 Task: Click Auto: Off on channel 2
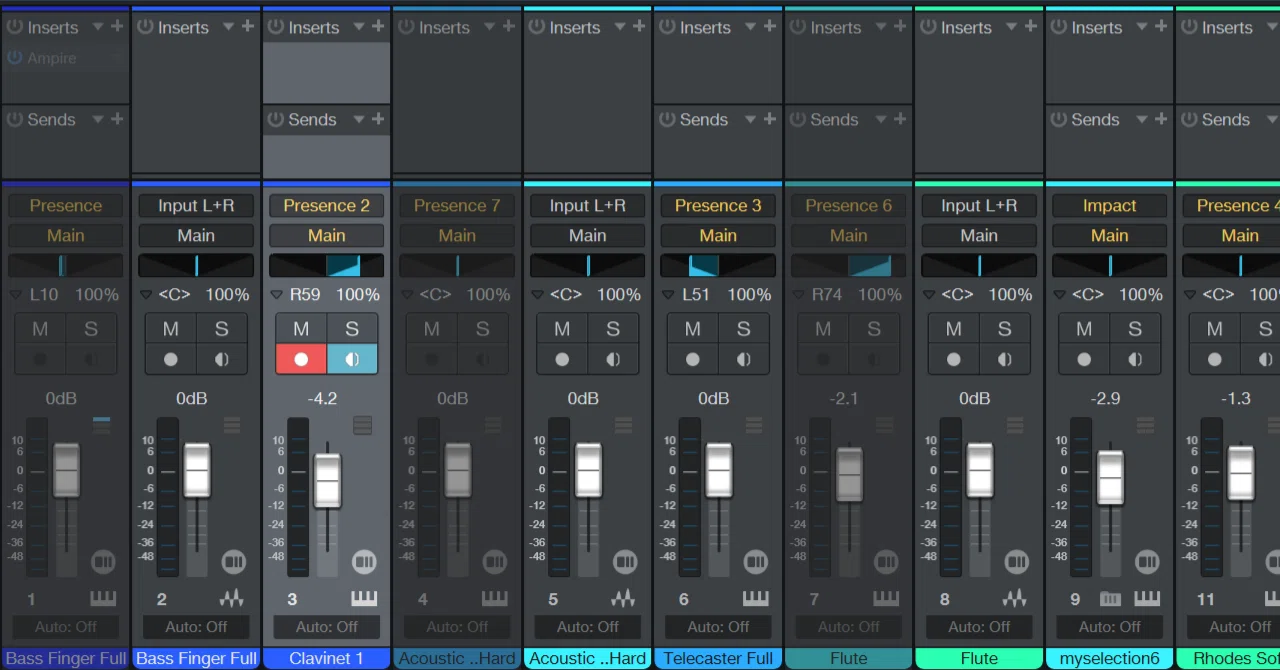point(196,627)
